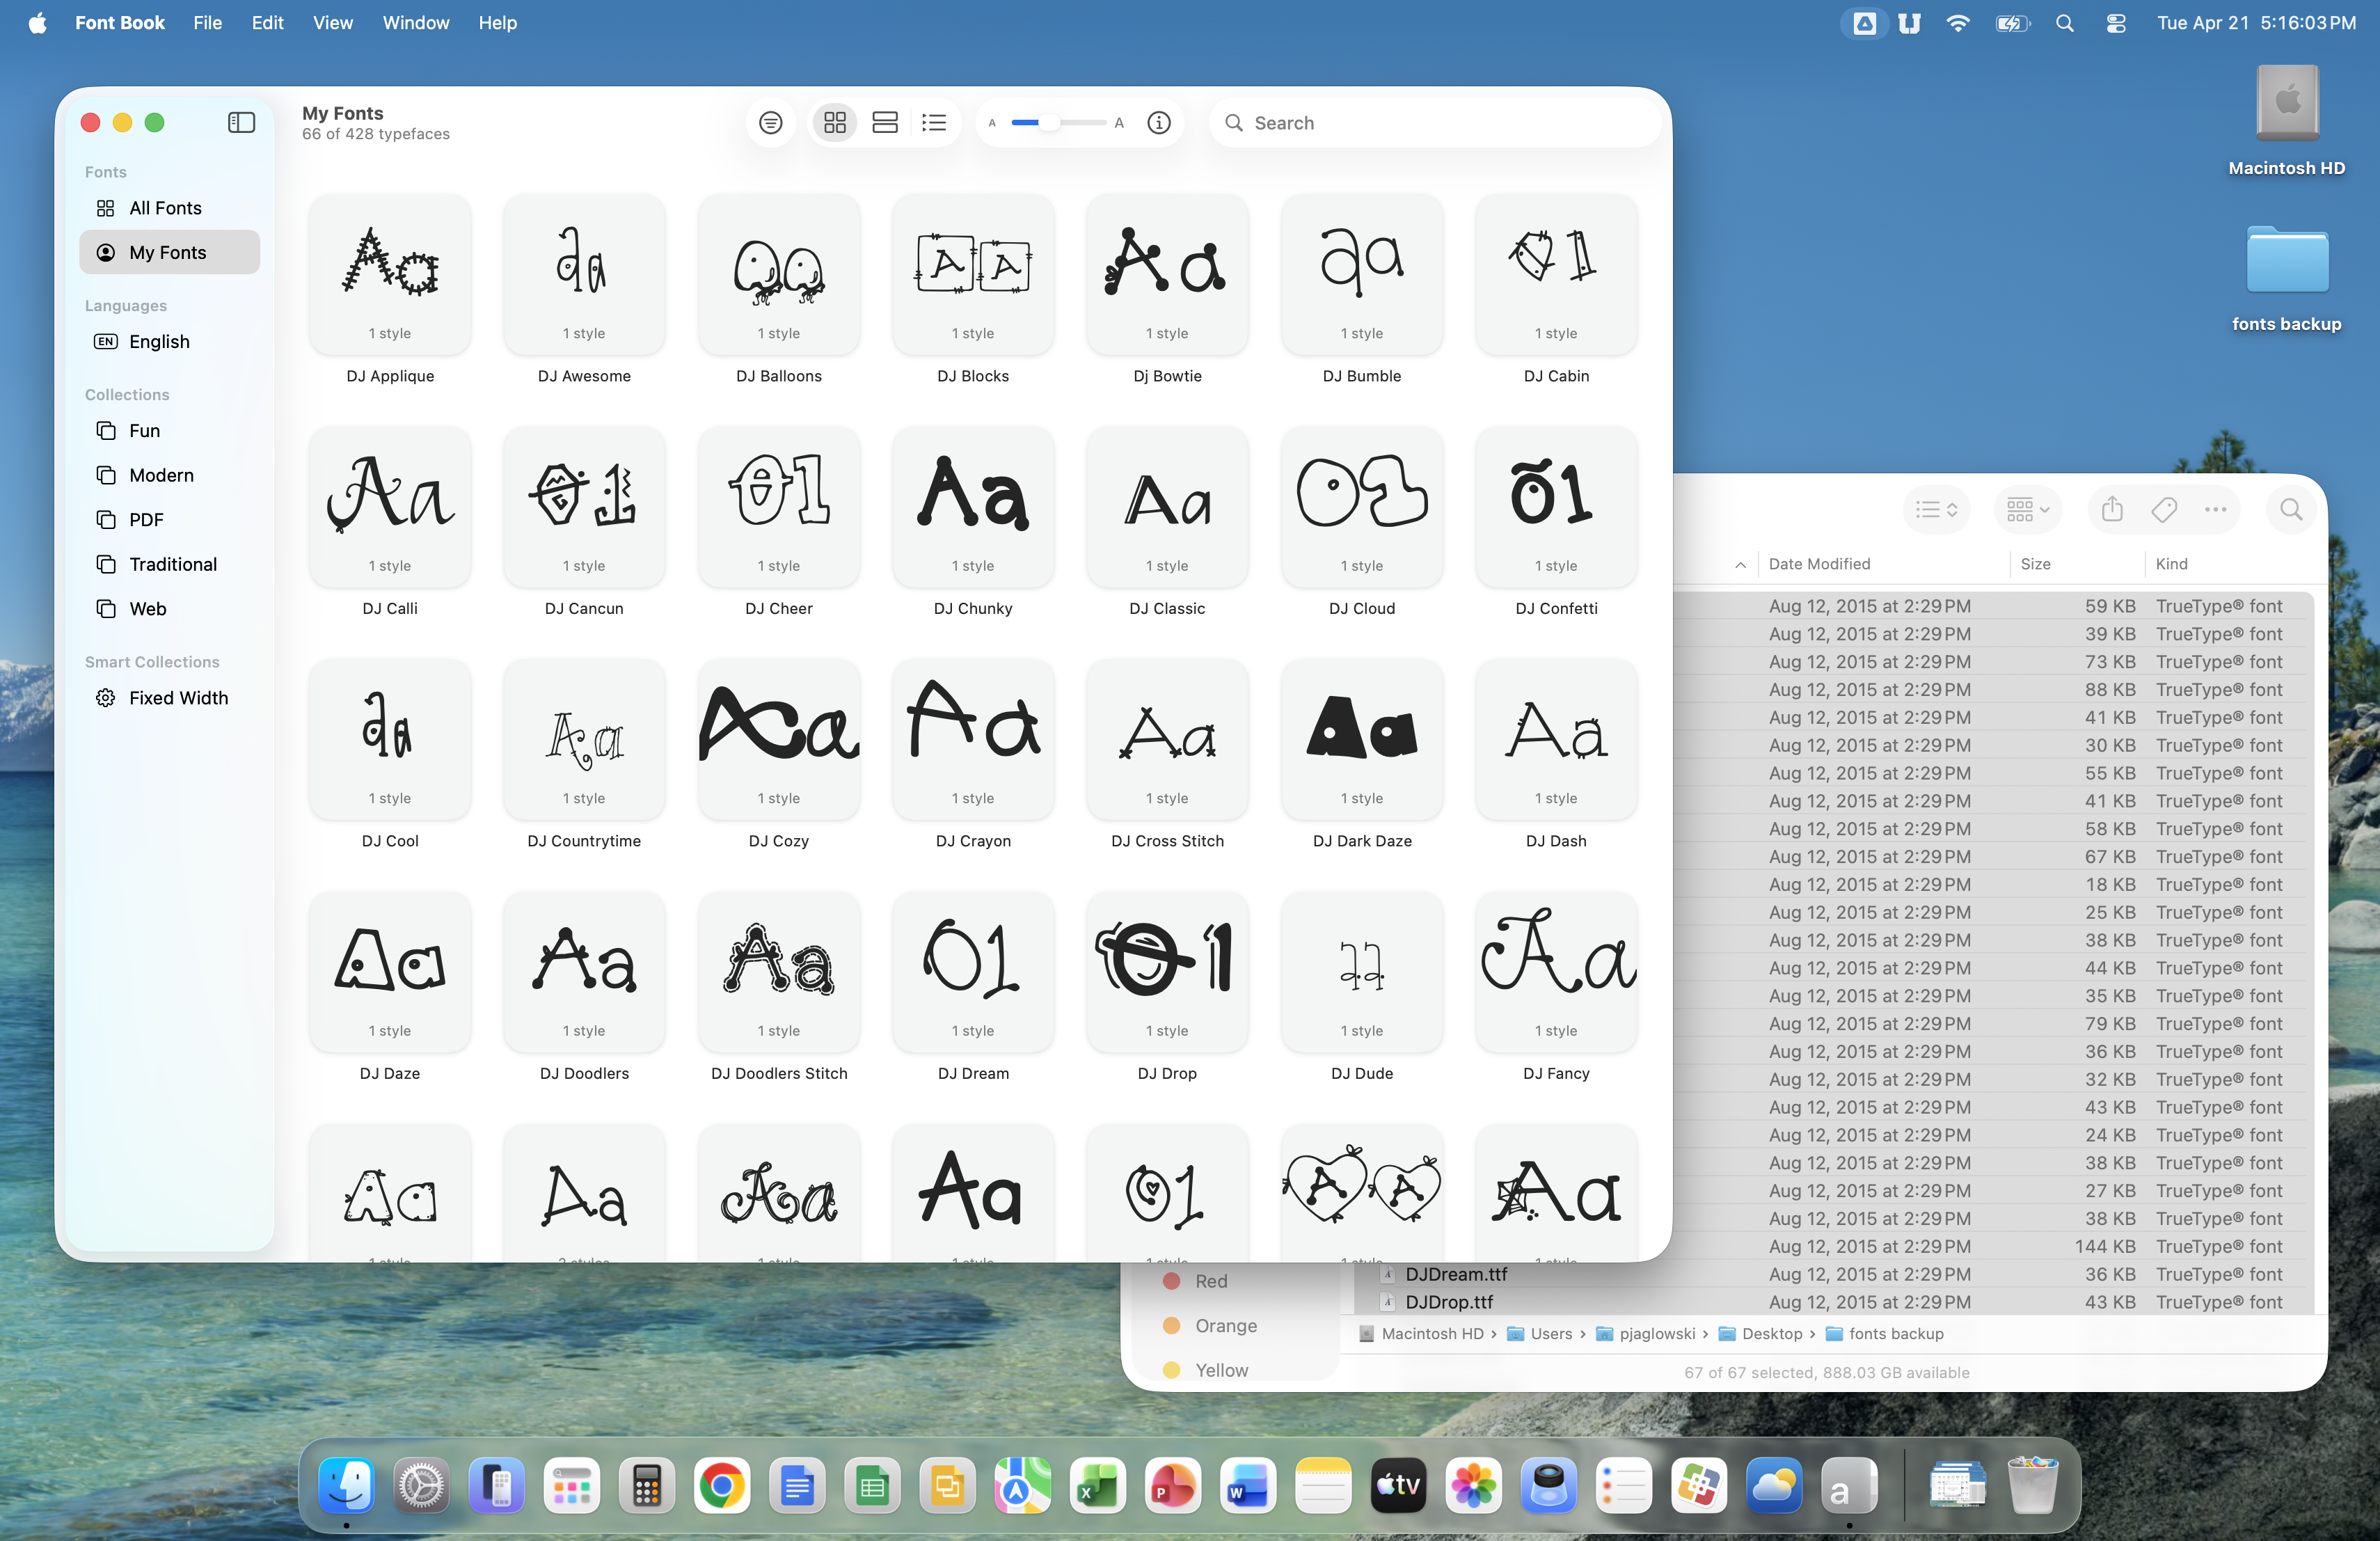This screenshot has width=2380, height=1541.
Task: Open the Fixed Width smart collection
Action: tap(178, 698)
